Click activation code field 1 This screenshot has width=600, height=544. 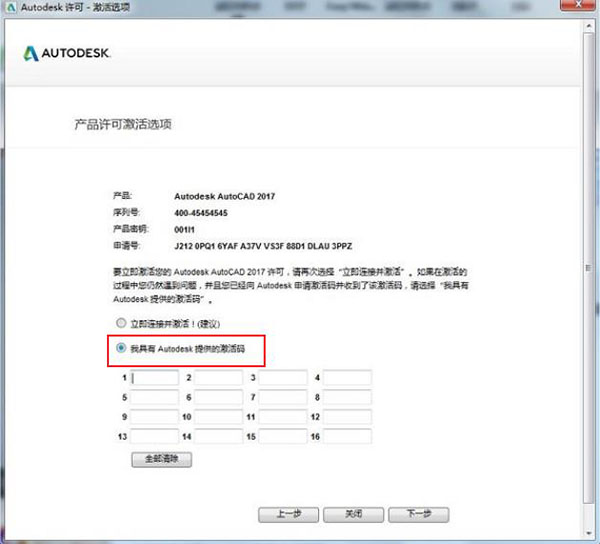pos(154,378)
